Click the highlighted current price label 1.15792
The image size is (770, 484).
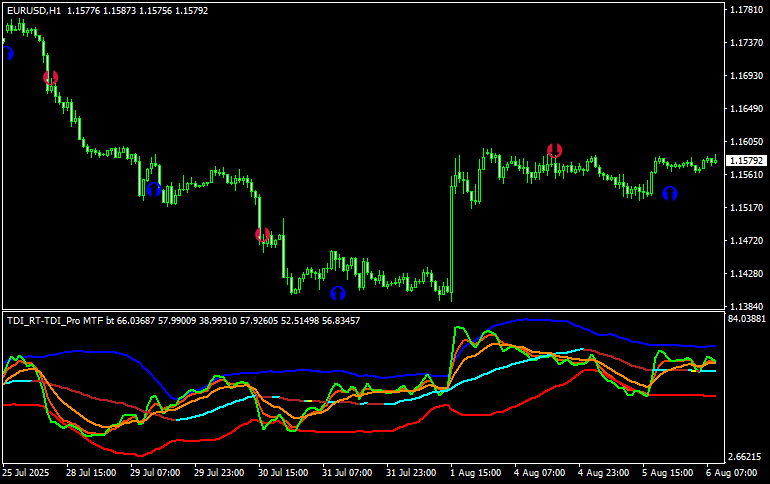point(746,161)
